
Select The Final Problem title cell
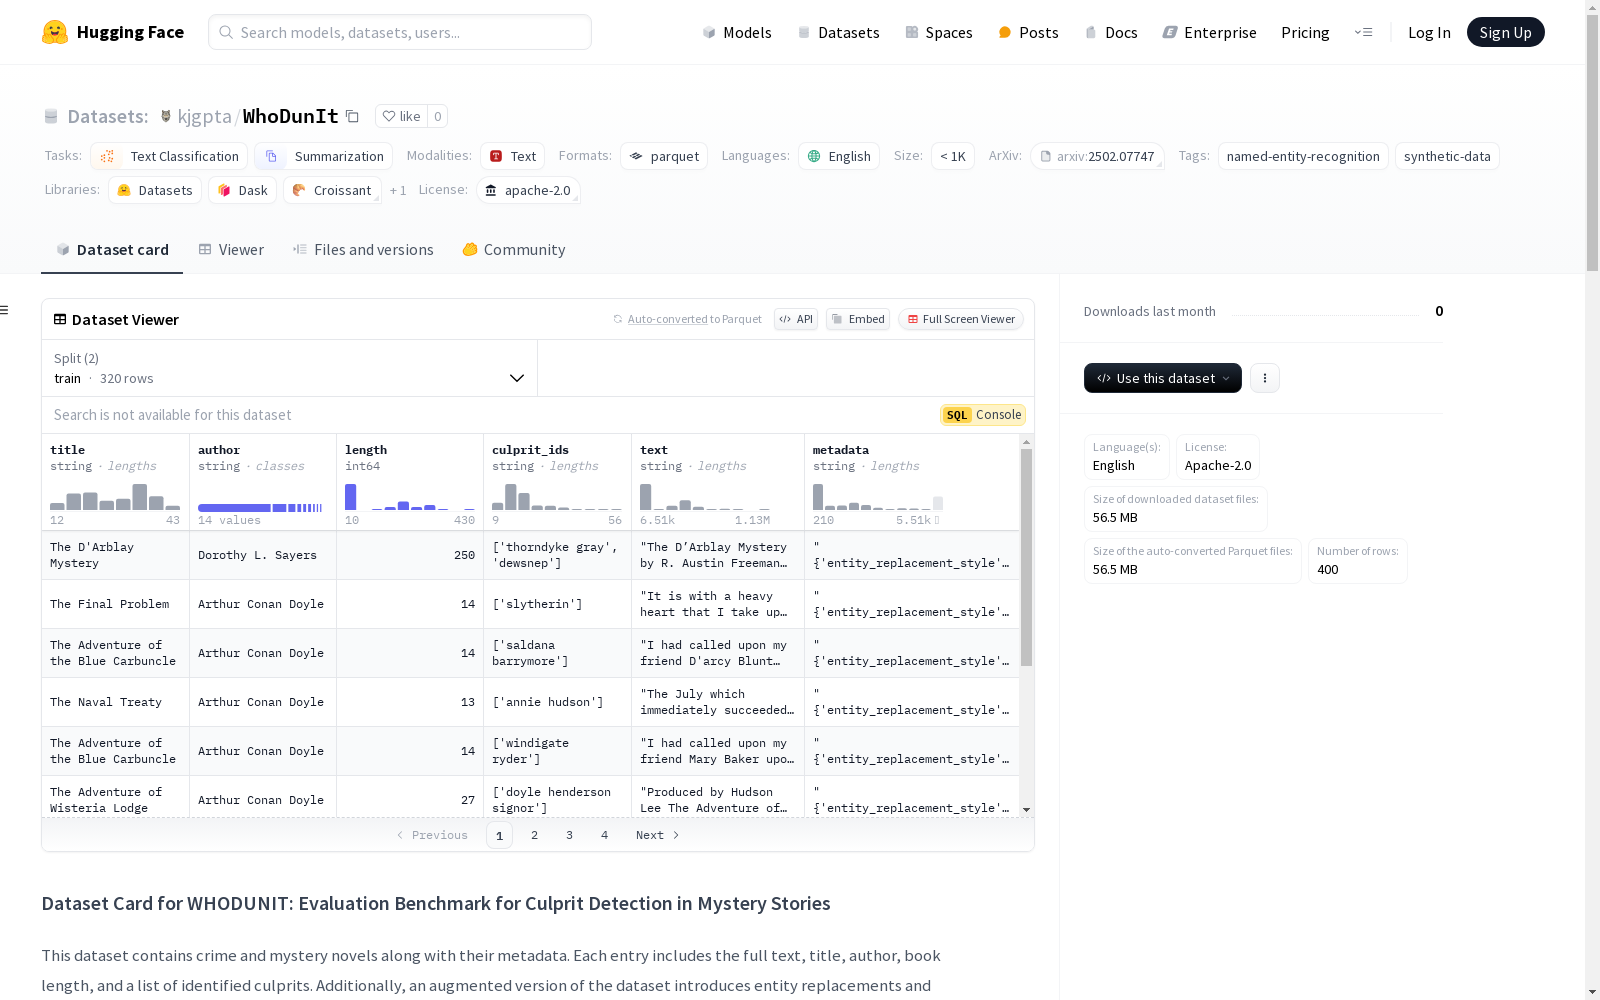pos(116,604)
